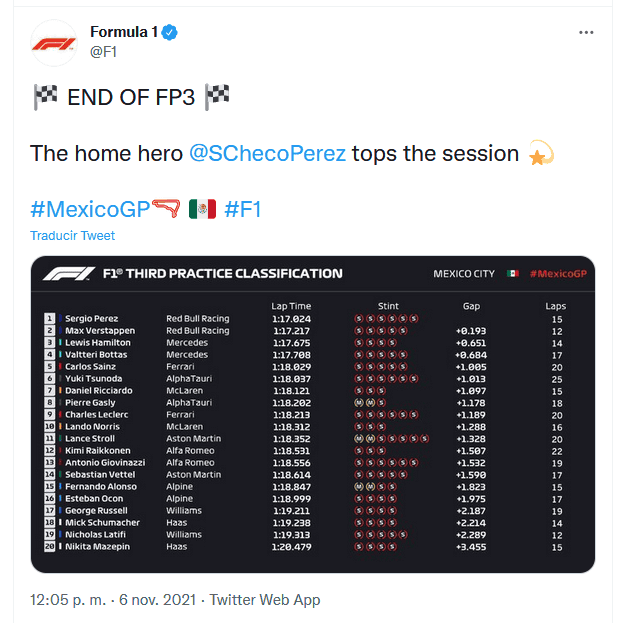Image resolution: width=625 pixels, height=623 pixels.
Task: Open the Formula 1 display name
Action: (124, 33)
